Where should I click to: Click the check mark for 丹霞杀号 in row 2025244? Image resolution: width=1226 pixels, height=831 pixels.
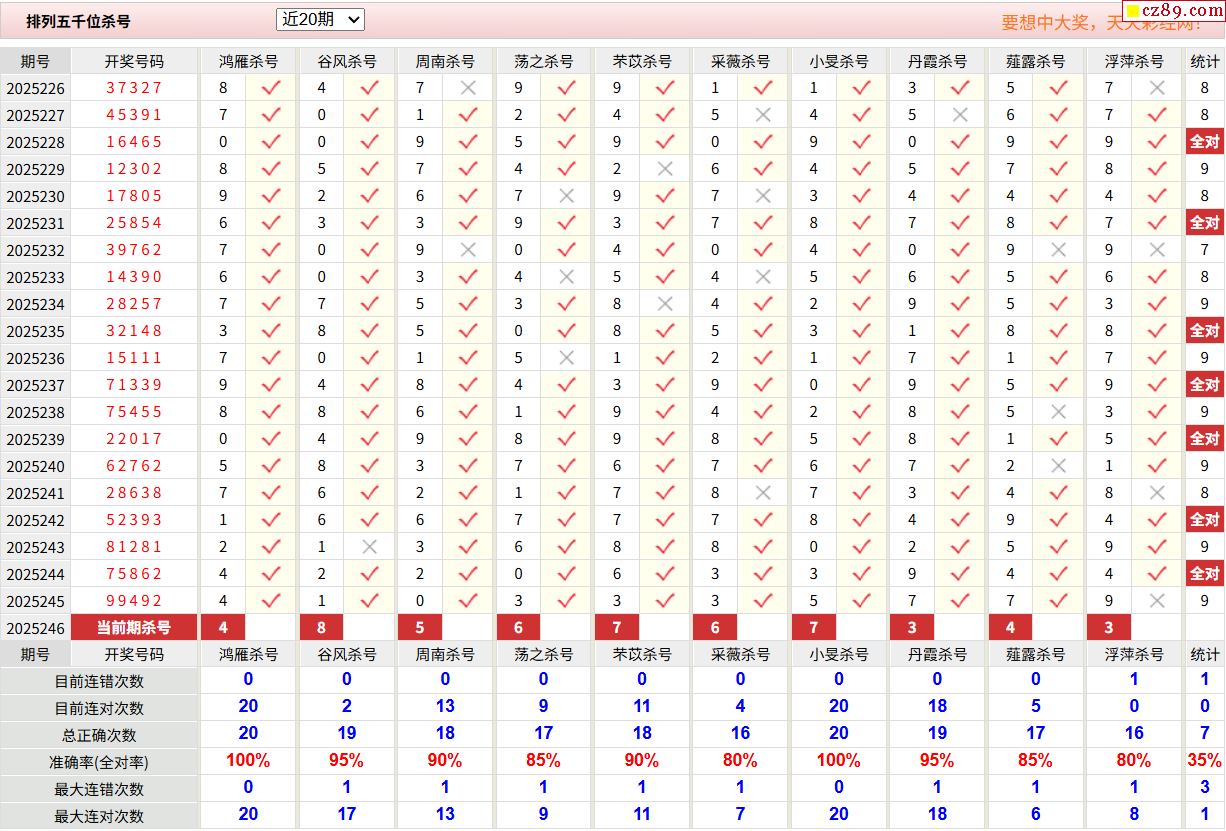point(961,574)
